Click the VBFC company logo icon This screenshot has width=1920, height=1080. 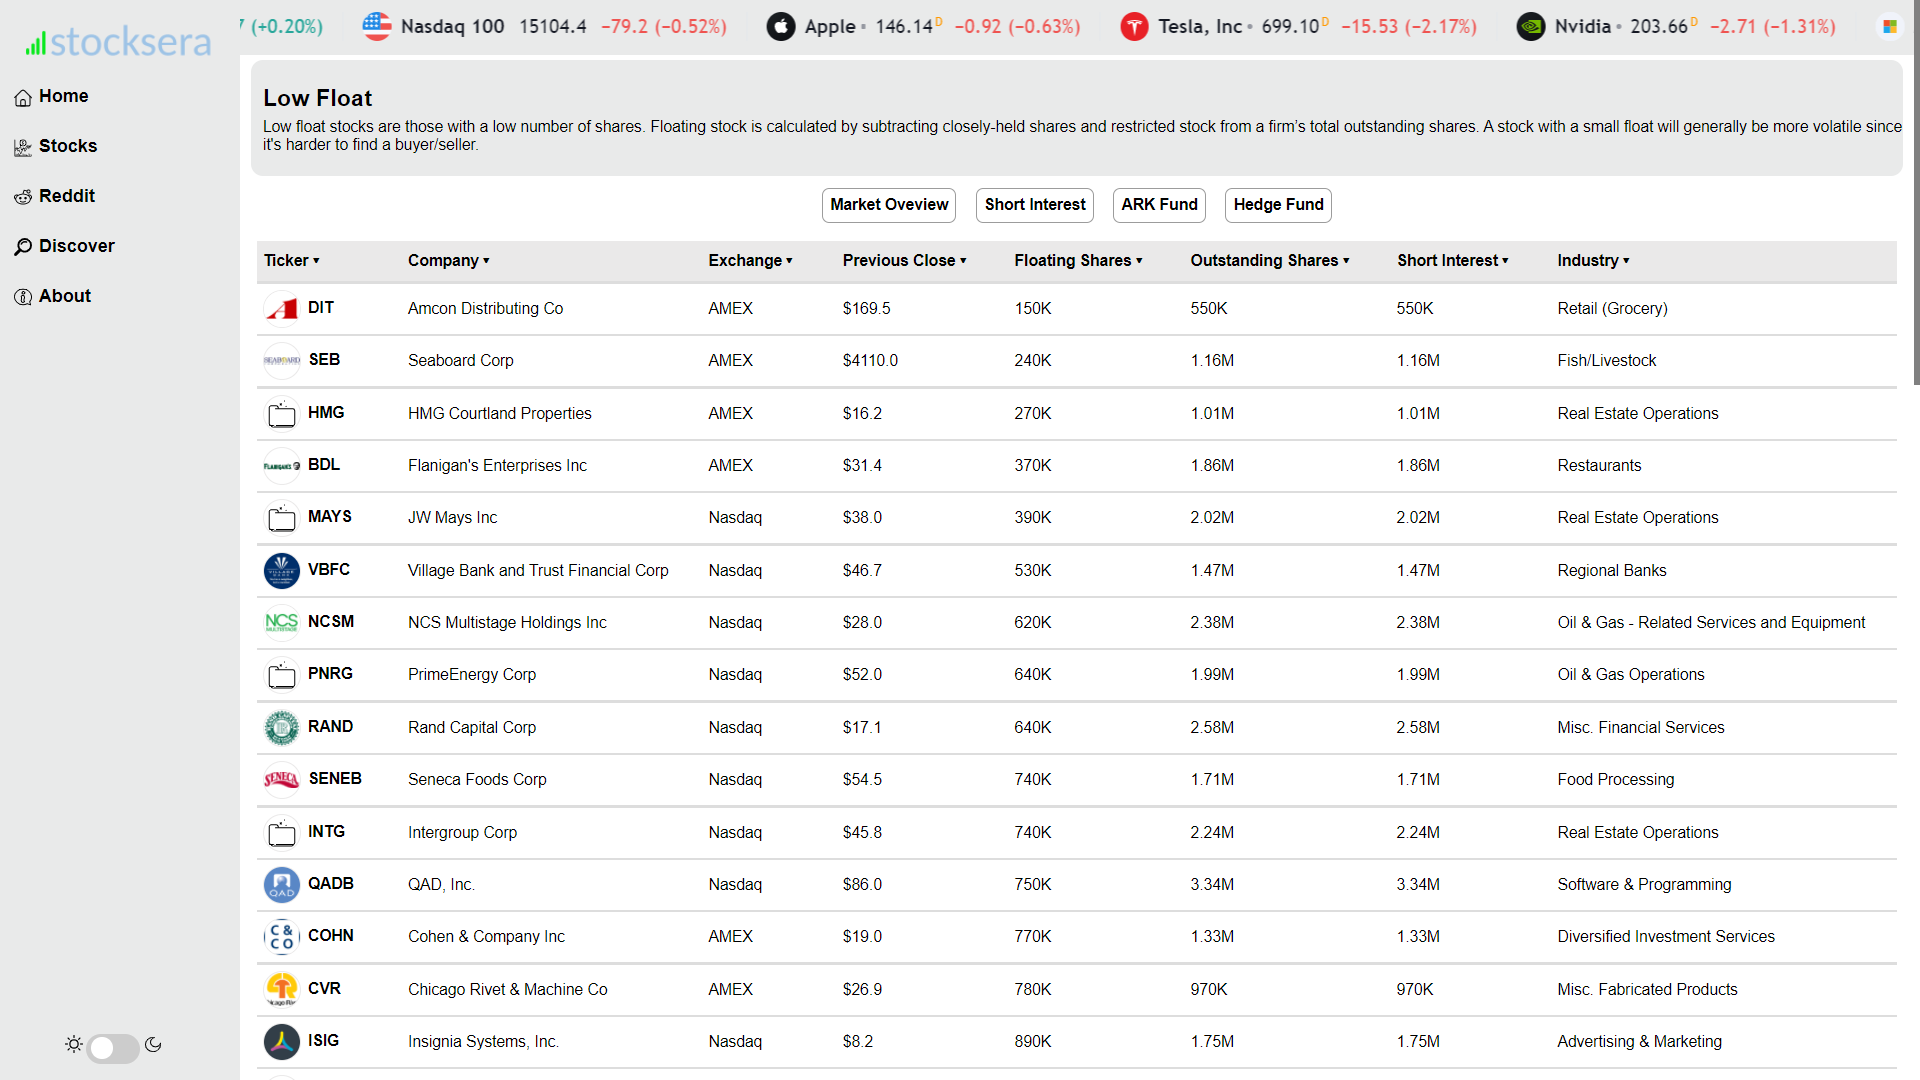point(282,570)
